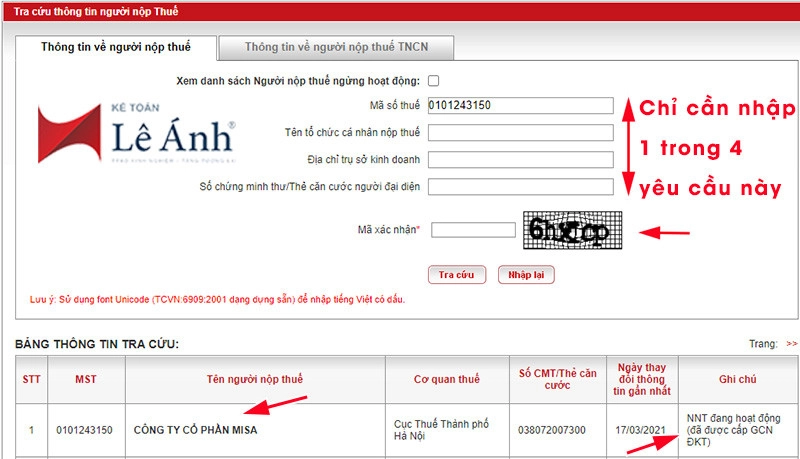Click the Cơ quan thuế column header
The image size is (800, 459).
(447, 380)
